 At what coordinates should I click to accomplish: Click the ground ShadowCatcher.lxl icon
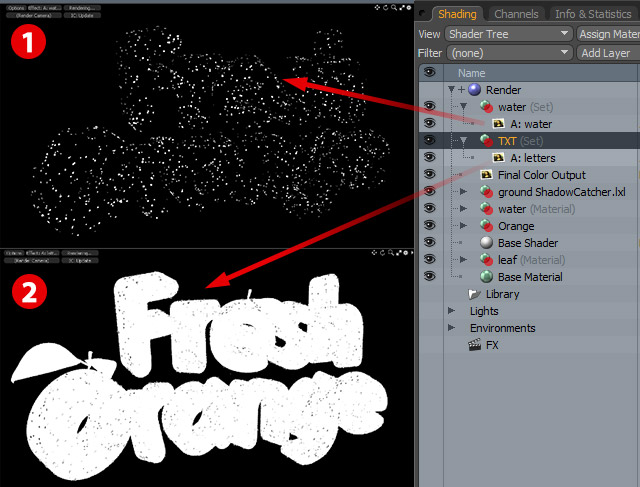click(x=487, y=191)
